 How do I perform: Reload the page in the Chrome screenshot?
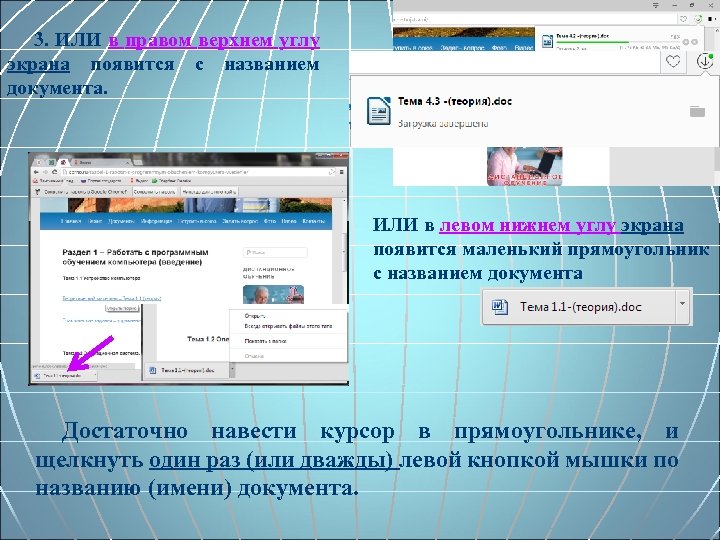(x=54, y=172)
